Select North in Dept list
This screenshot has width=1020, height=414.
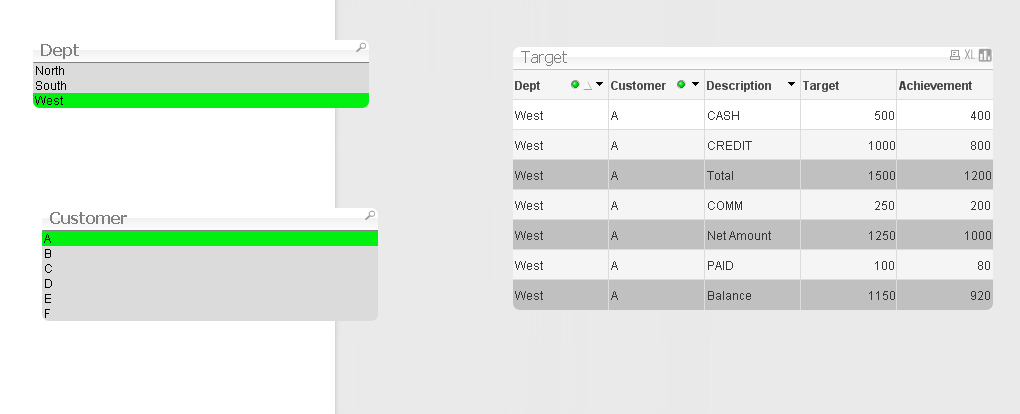pos(200,71)
